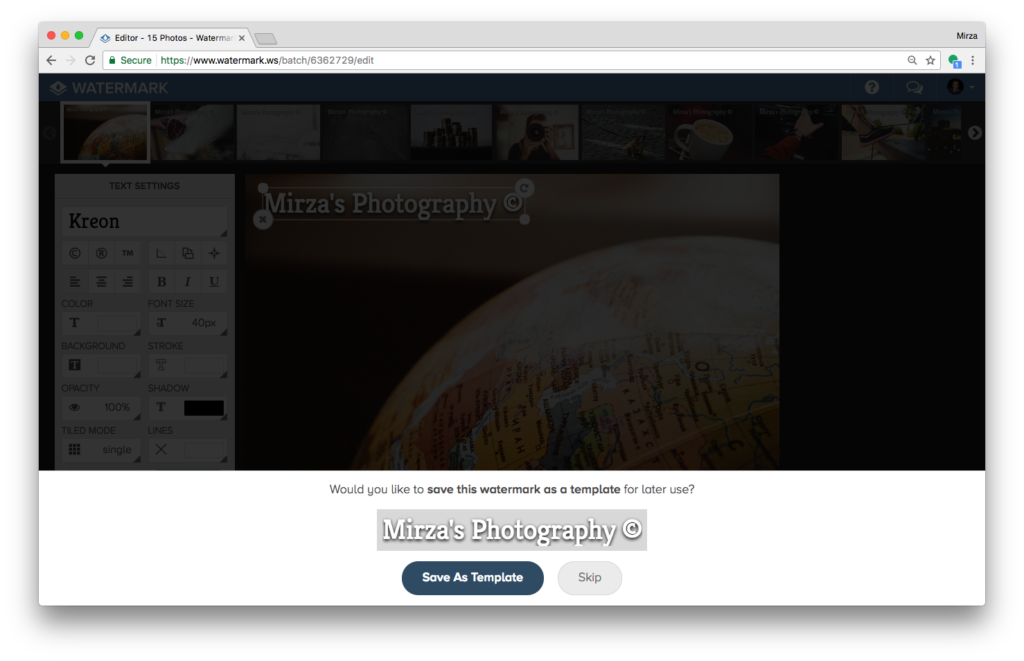The image size is (1024, 661).
Task: Open the user avatar menu in header
Action: tap(960, 87)
